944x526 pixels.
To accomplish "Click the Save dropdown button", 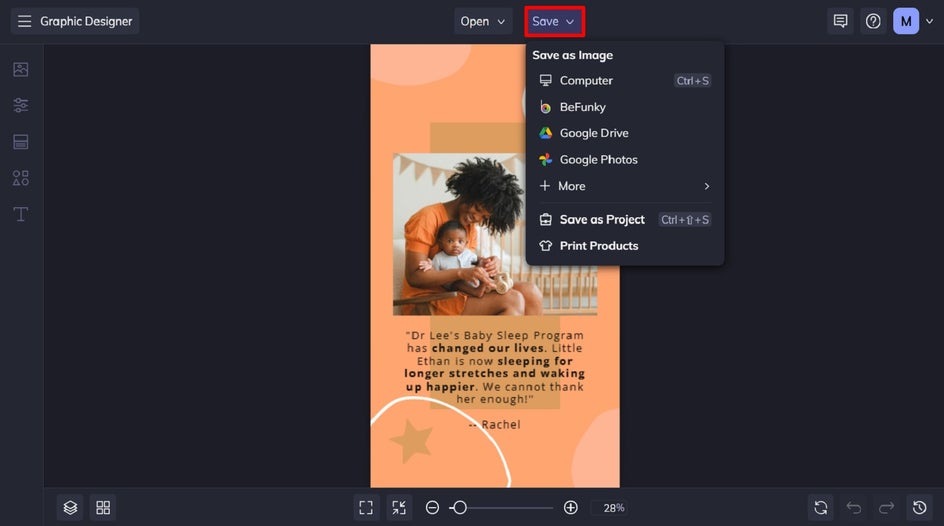I will (x=554, y=22).
